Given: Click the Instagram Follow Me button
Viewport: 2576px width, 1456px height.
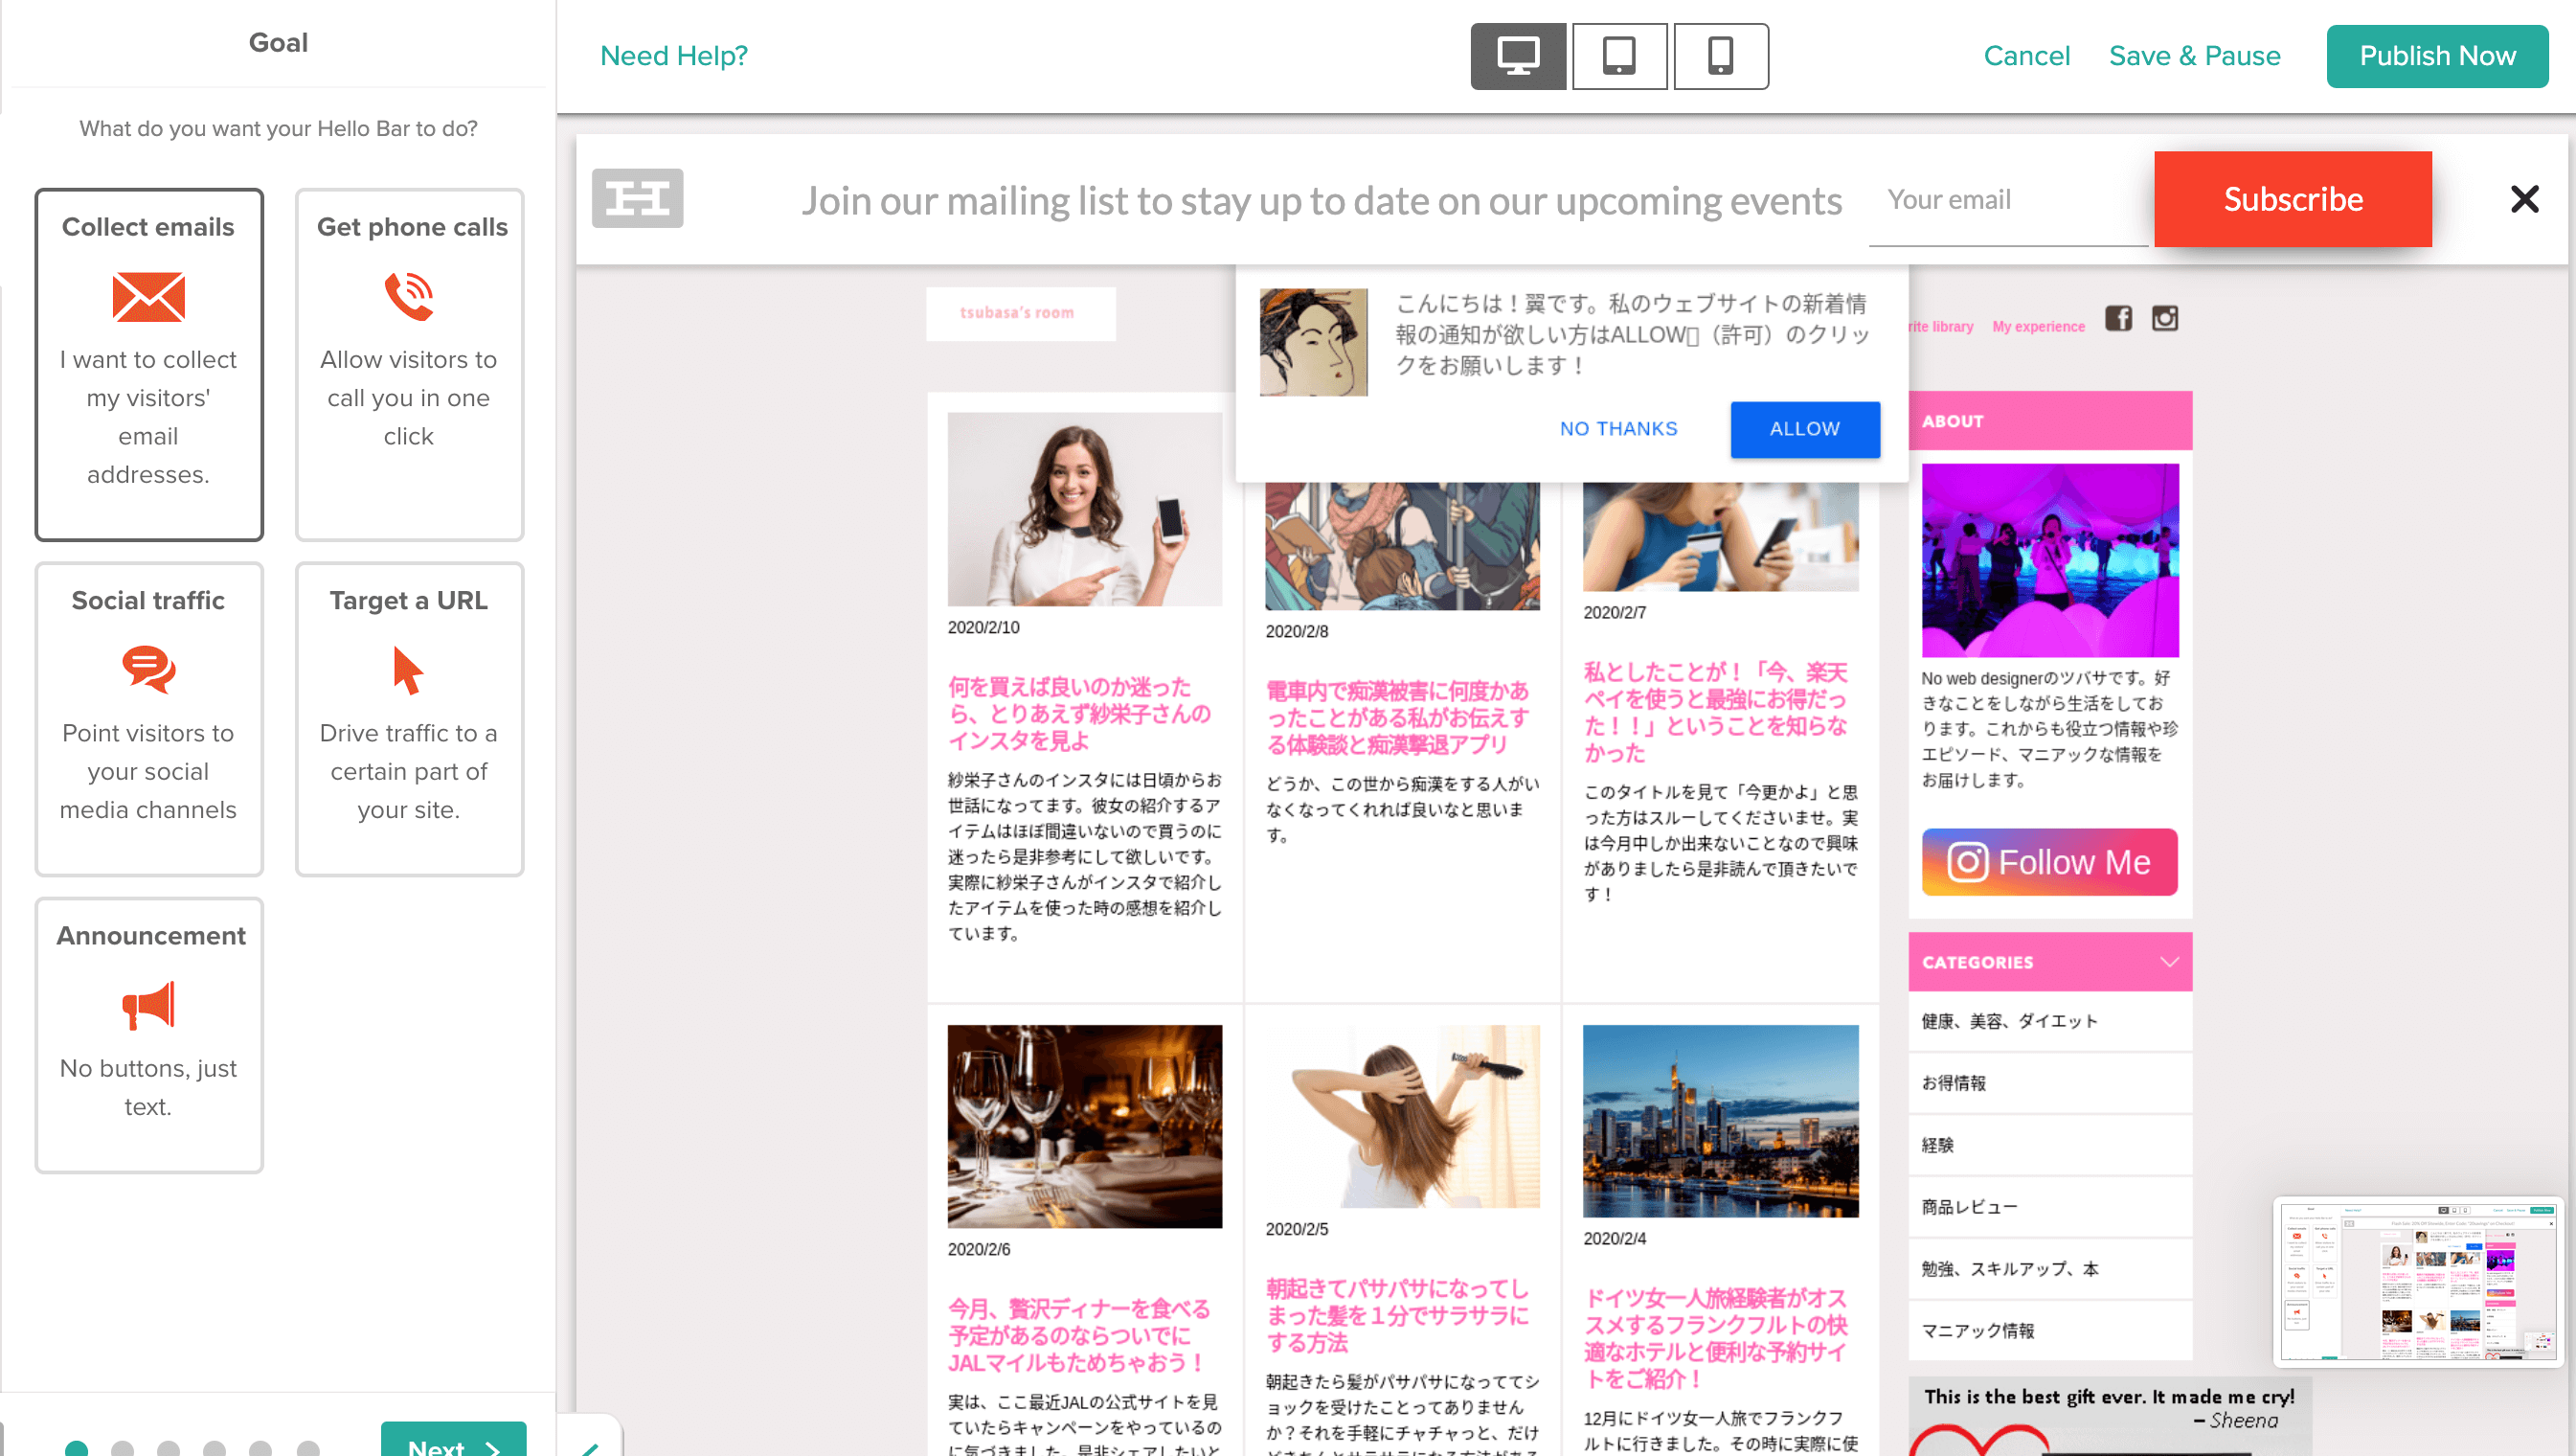Looking at the screenshot, I should point(2049,862).
